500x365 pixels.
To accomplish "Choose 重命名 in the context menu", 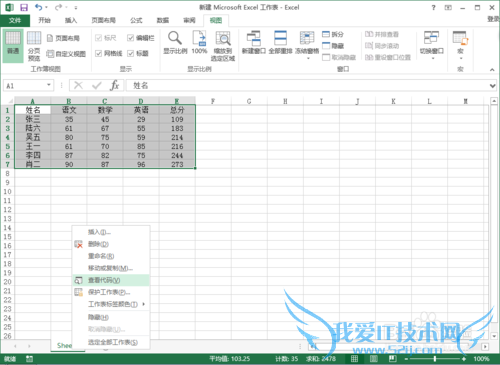I will pos(111,256).
